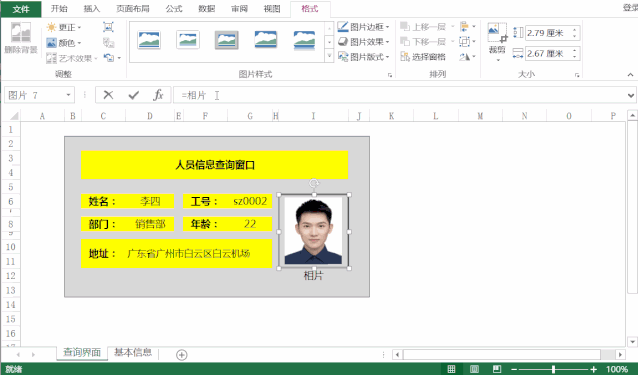
Task: Click the Crop (裁剪) tool icon
Action: point(497,33)
